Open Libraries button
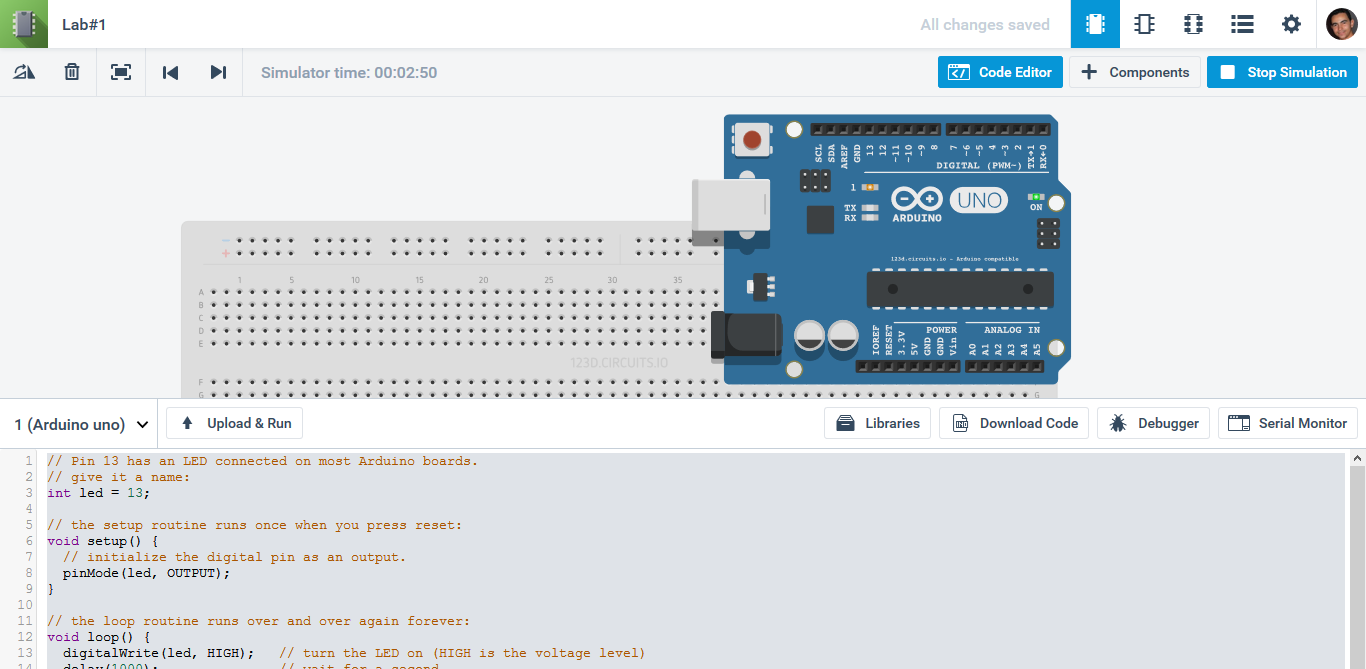 click(878, 423)
